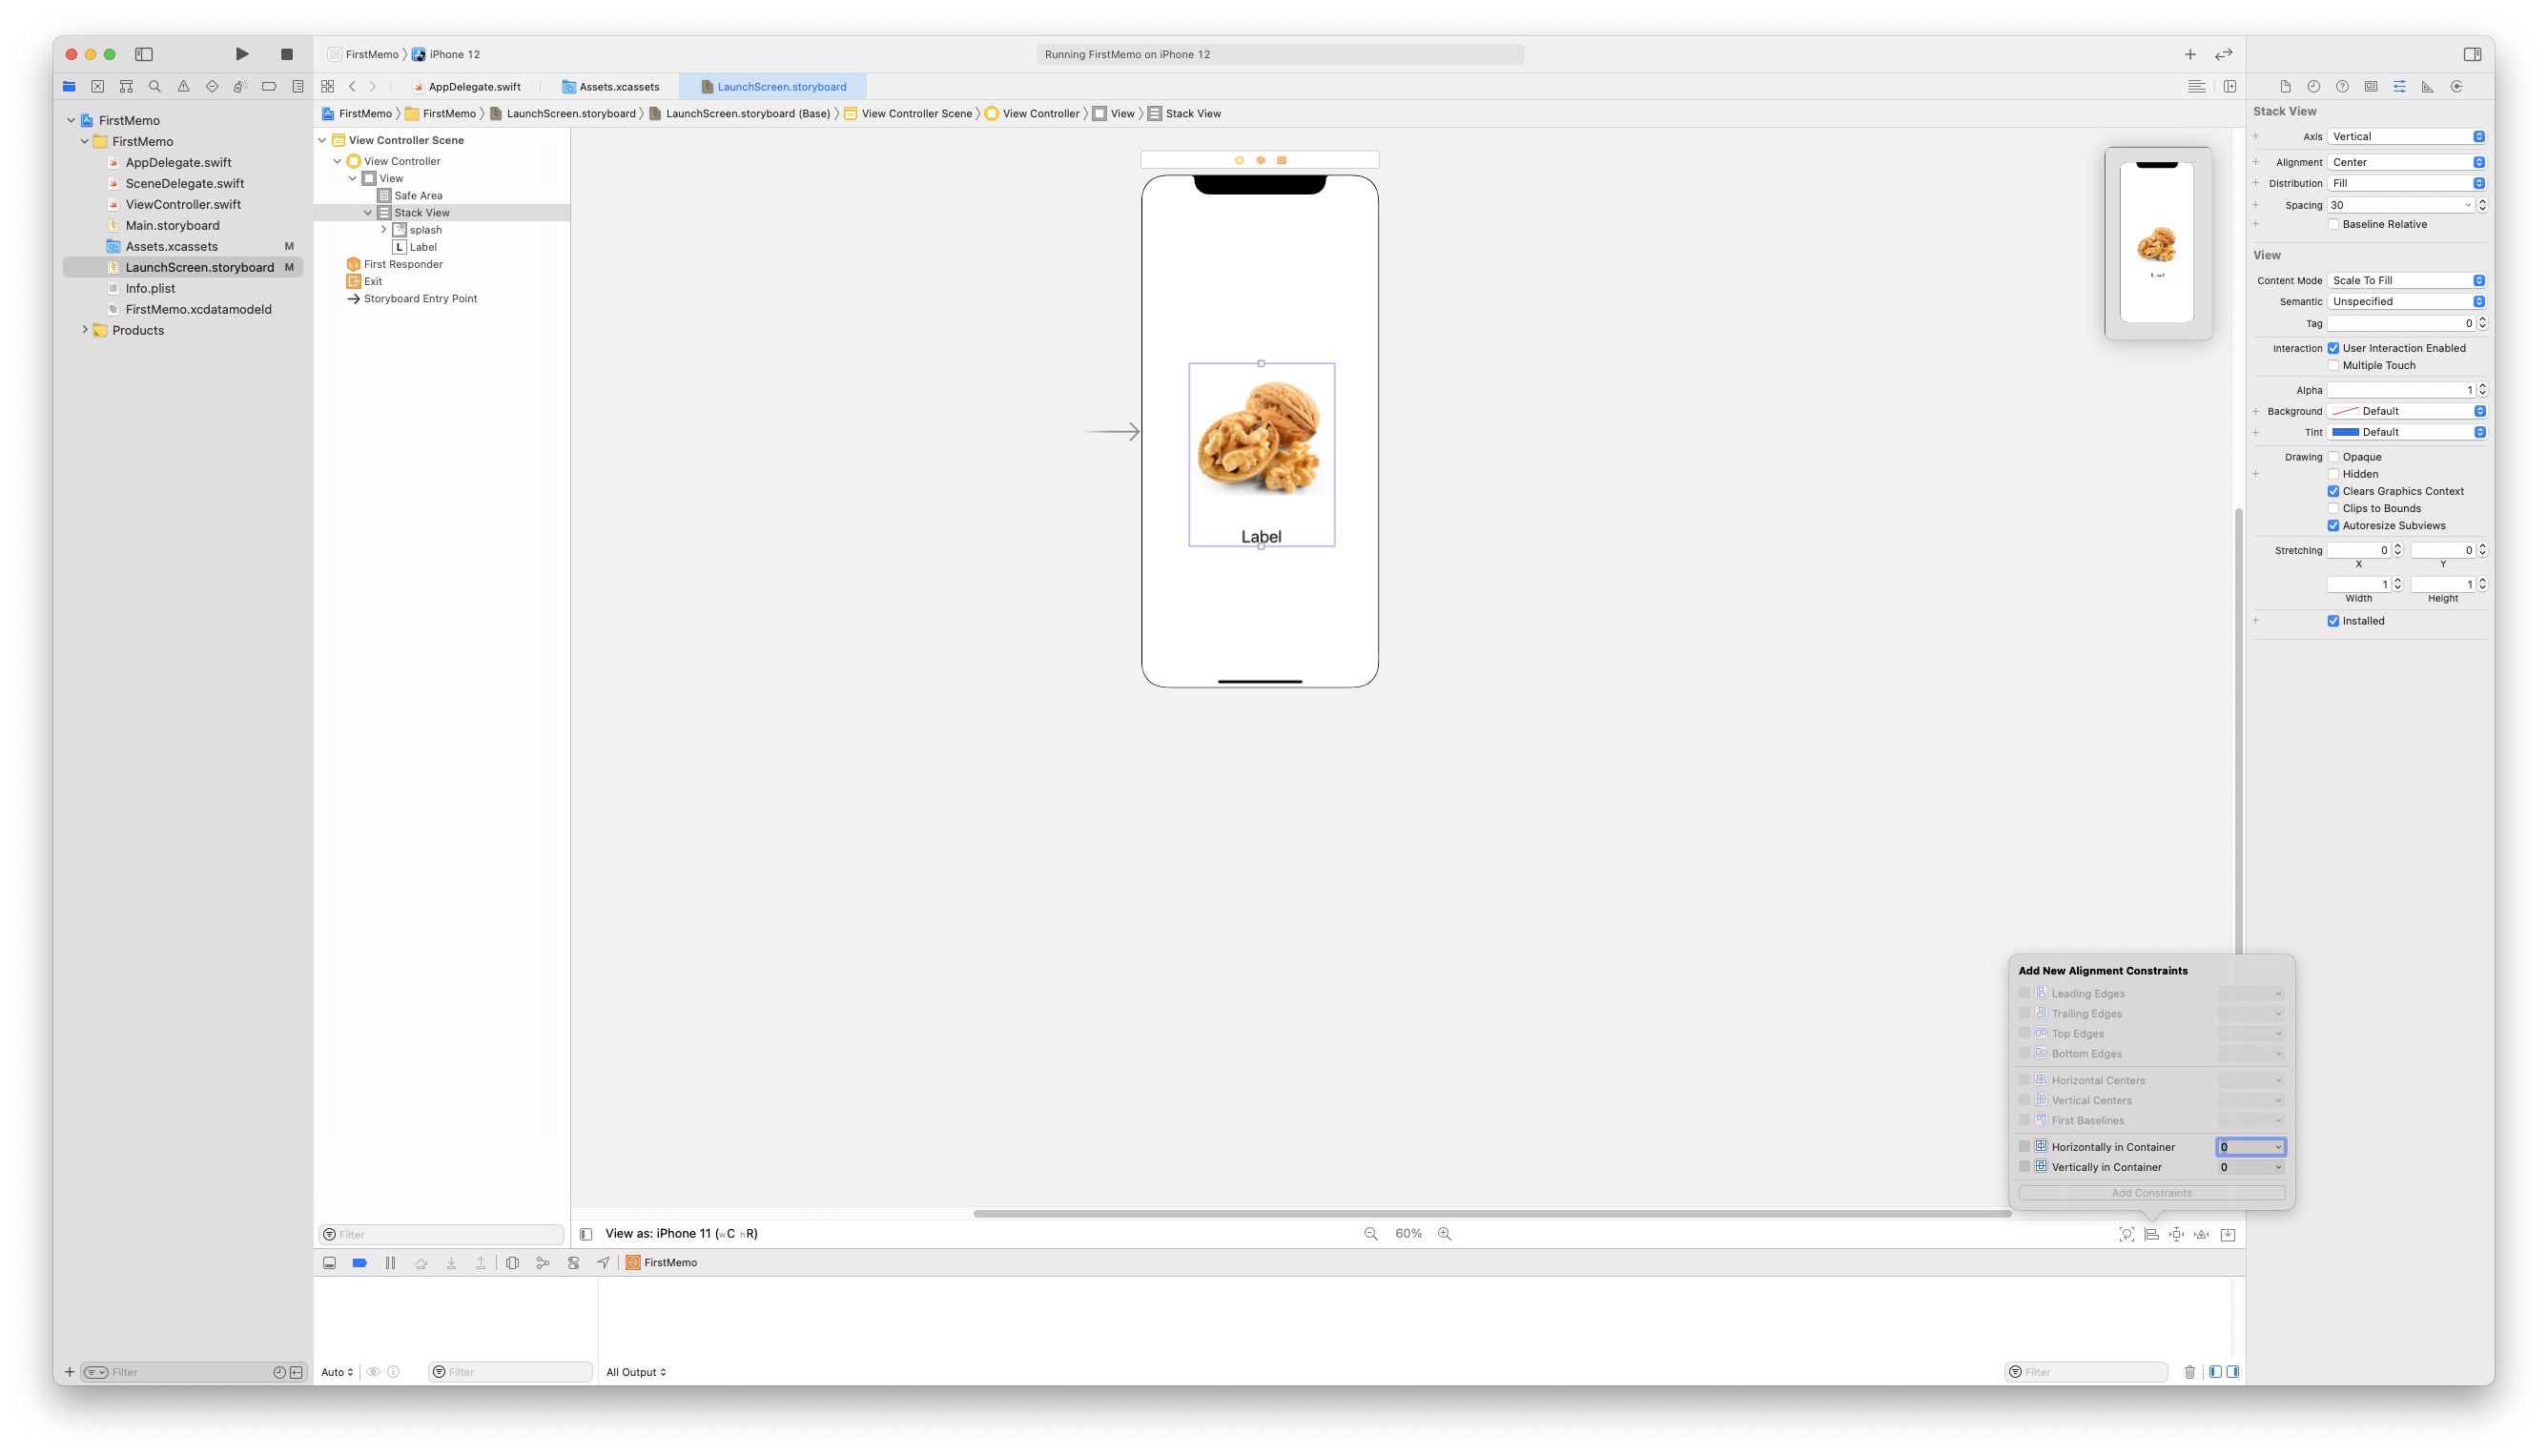Click the Add Constraints button

coord(2151,1193)
